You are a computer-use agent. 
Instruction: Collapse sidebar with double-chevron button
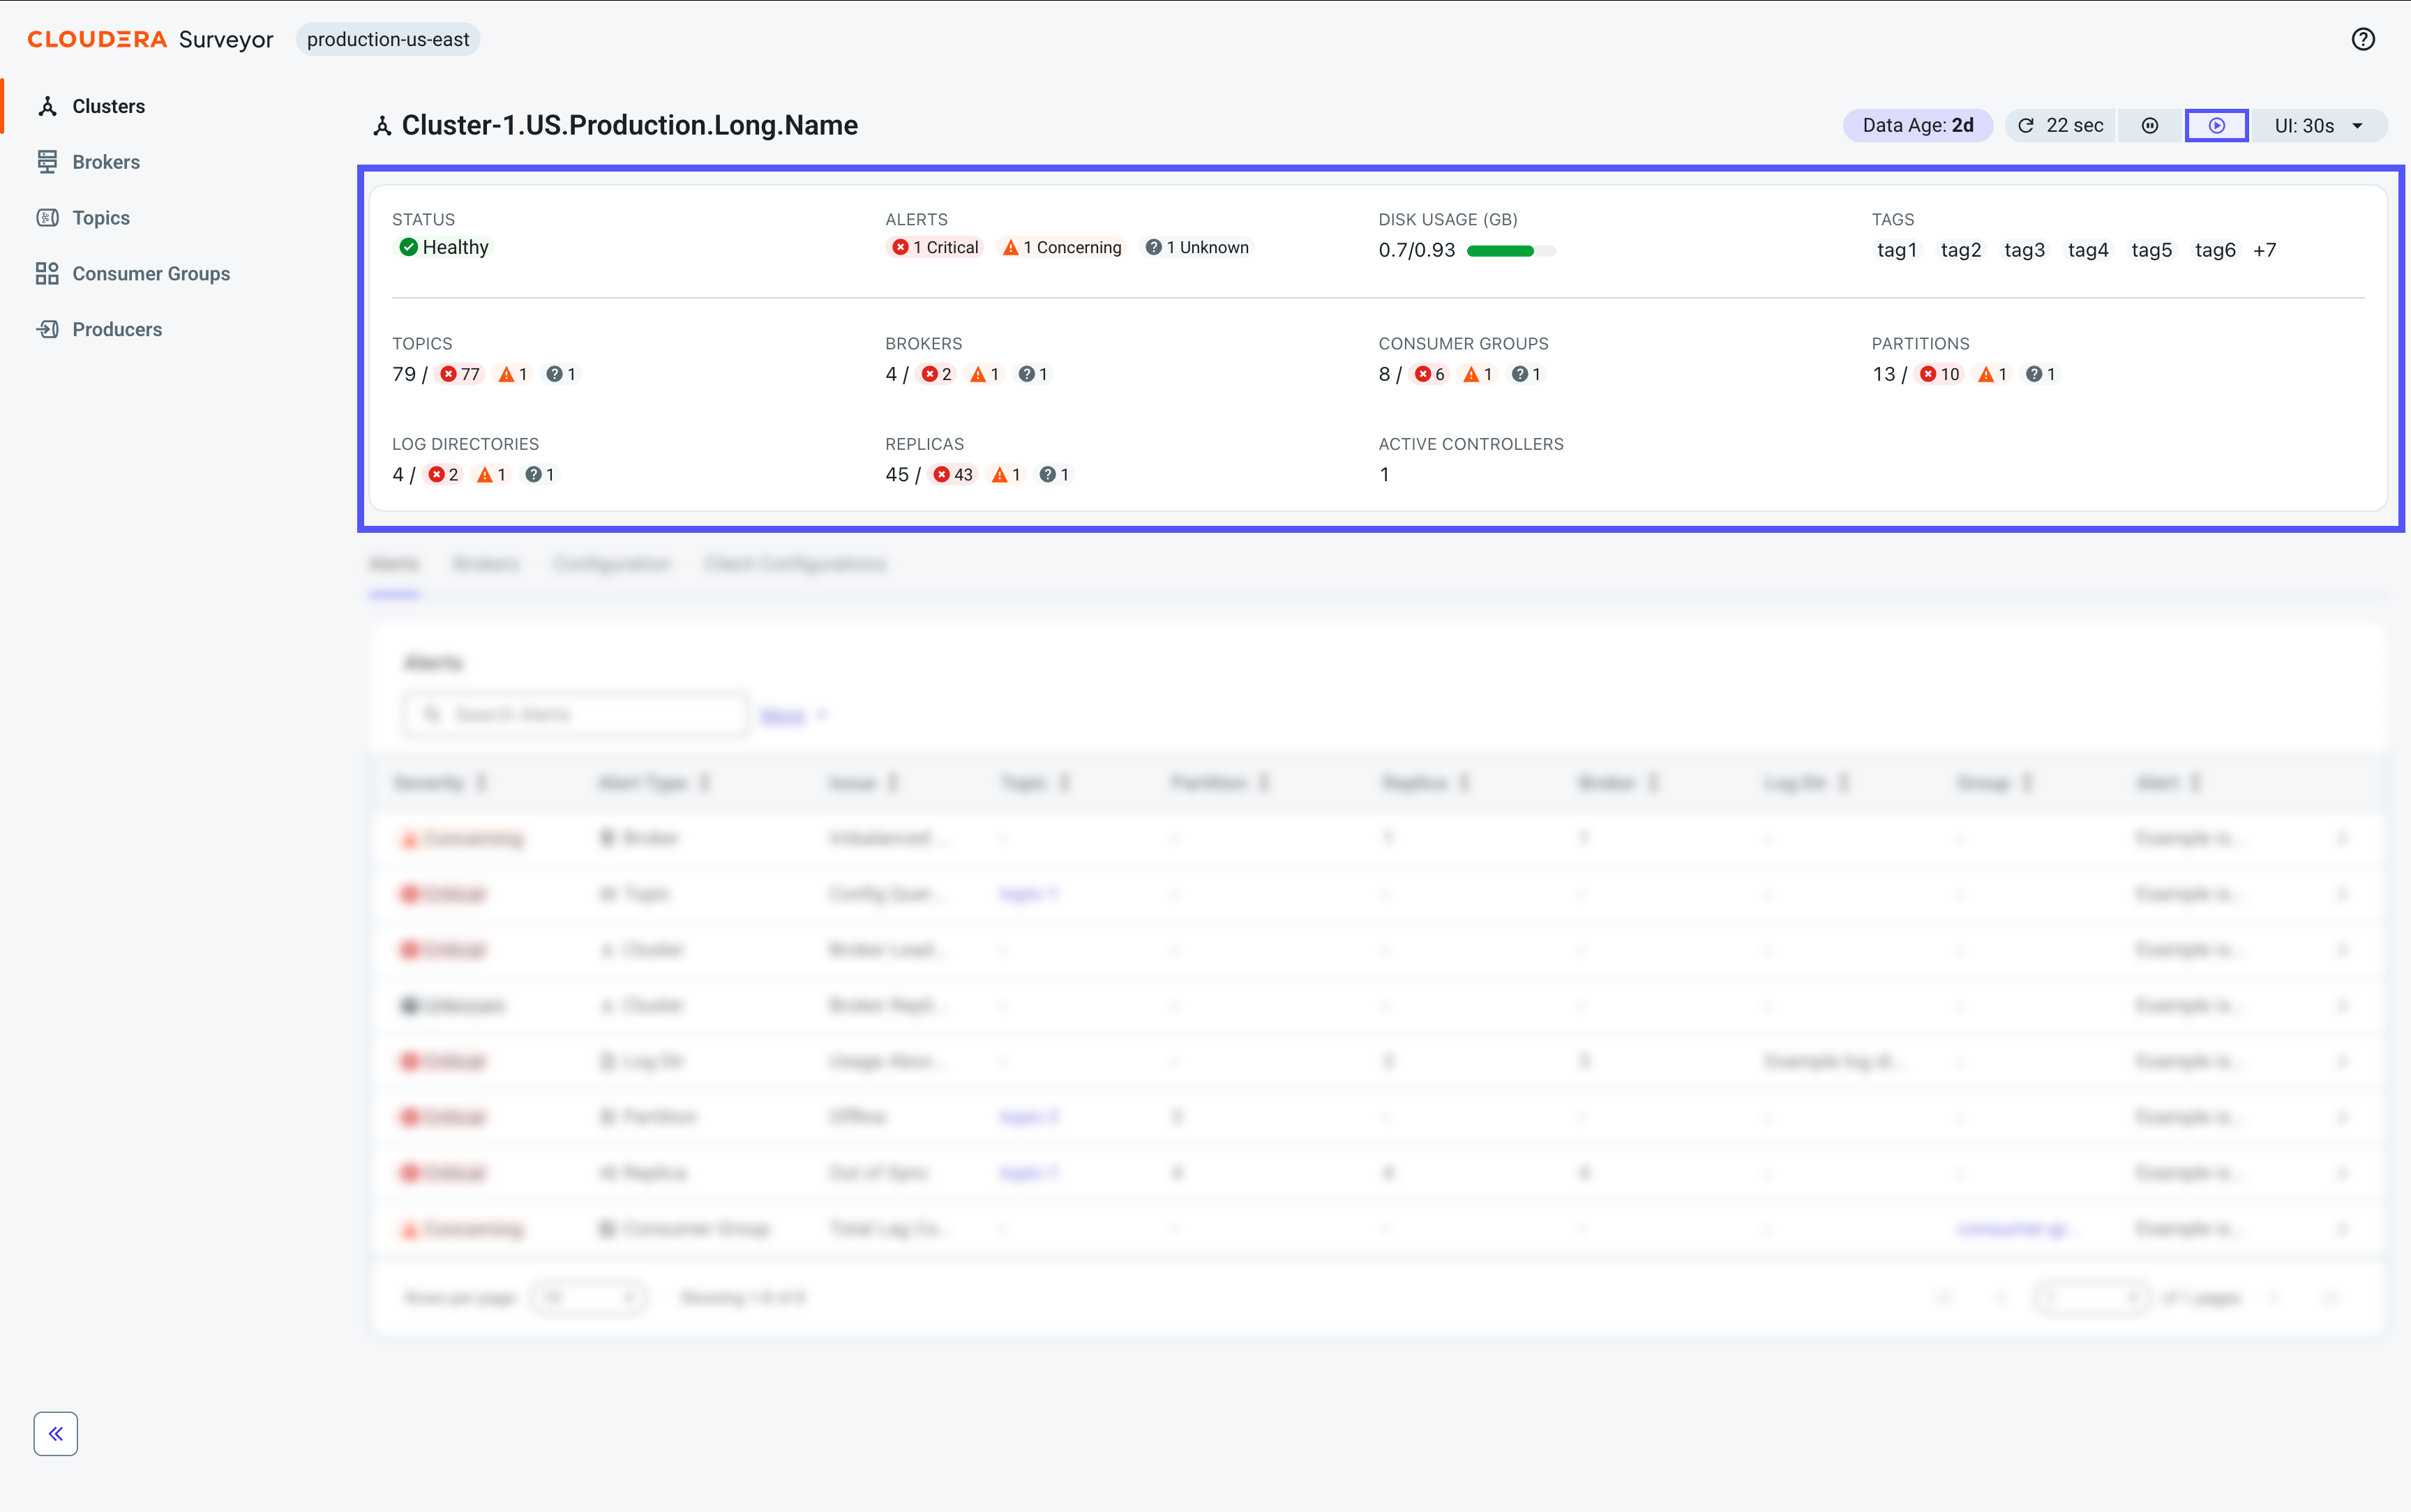click(x=55, y=1433)
